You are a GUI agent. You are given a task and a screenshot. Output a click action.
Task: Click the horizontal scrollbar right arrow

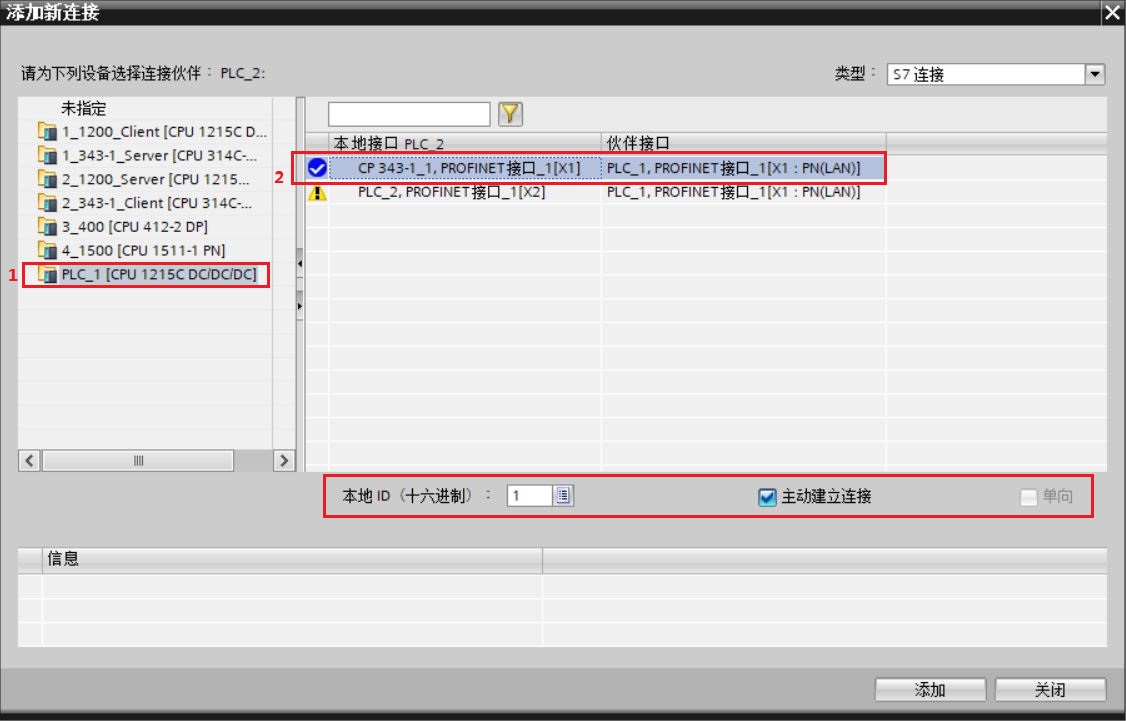pos(284,460)
